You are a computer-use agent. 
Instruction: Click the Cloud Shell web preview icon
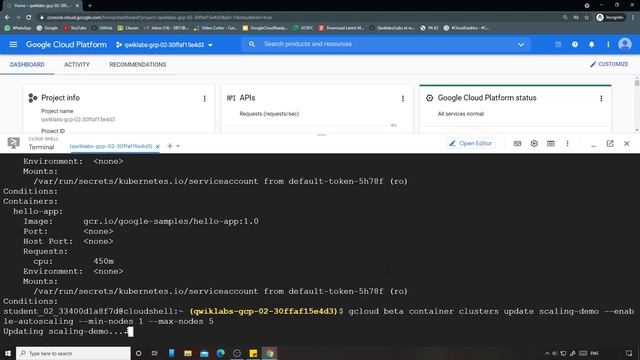point(551,144)
